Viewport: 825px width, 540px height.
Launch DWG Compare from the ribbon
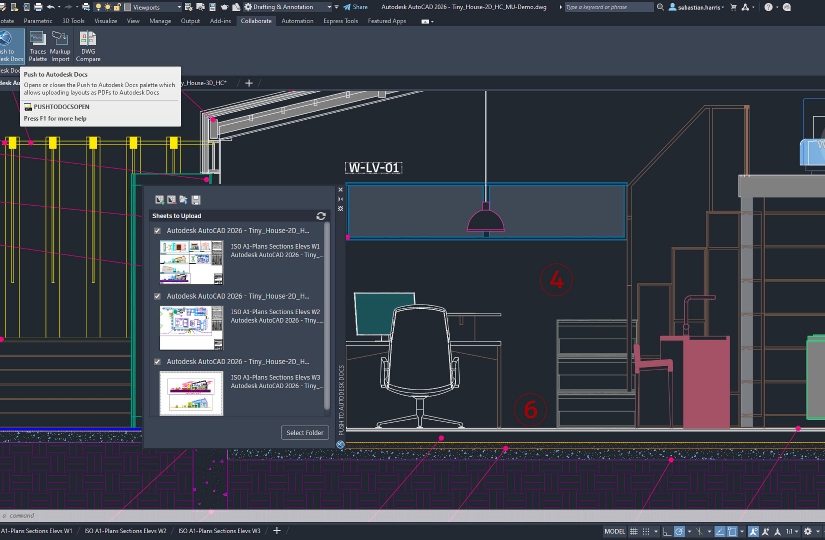click(88, 46)
